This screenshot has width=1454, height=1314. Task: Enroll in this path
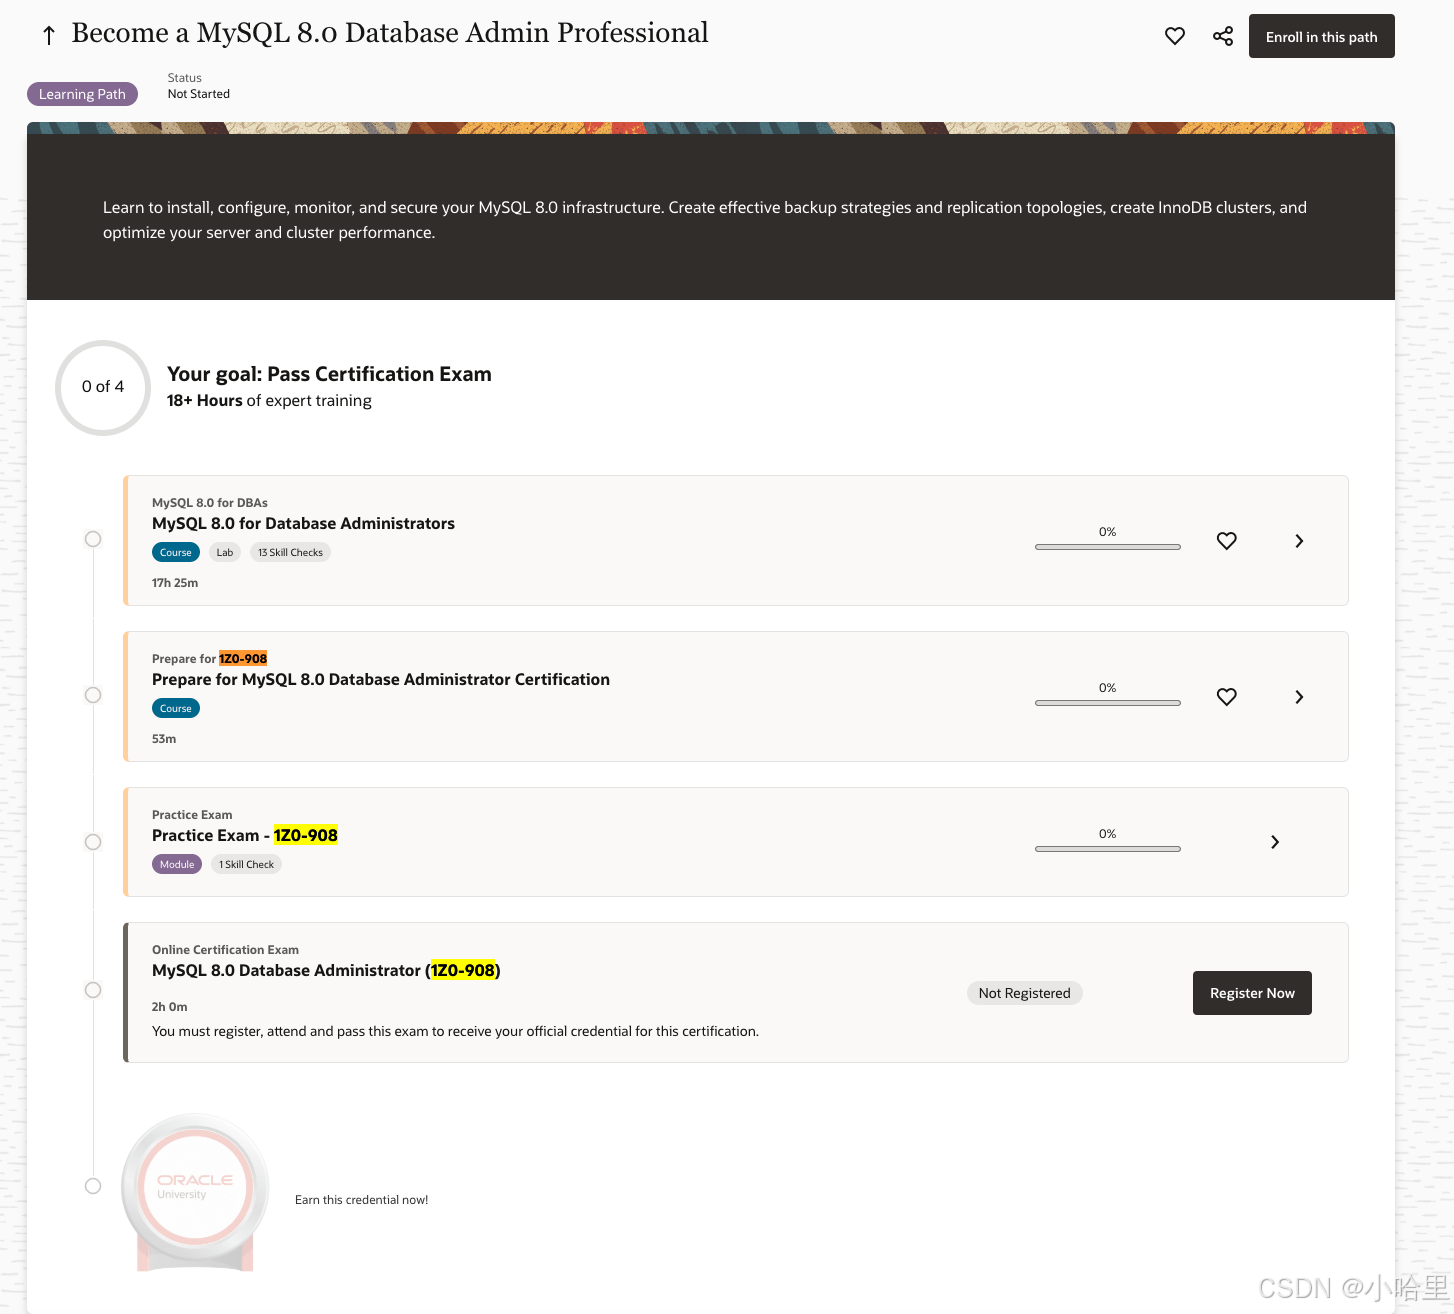tap(1321, 36)
